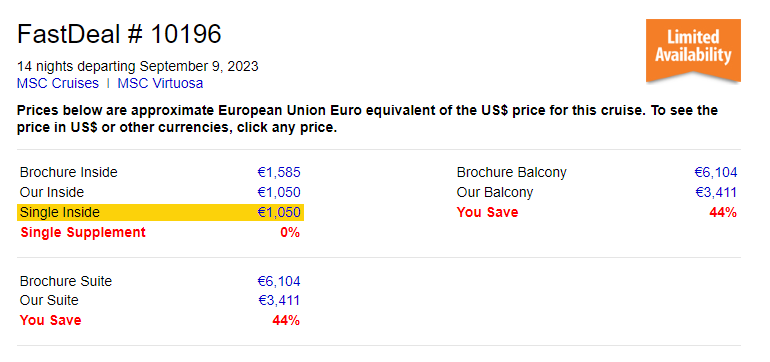Click the Suite You Save 44% value
The width and height of the screenshot is (770, 362).
point(286,321)
